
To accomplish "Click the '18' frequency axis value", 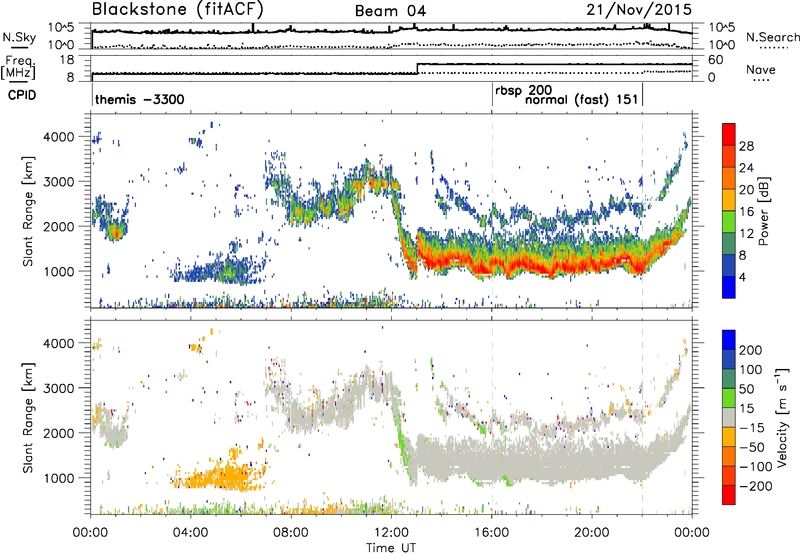I will [67, 60].
